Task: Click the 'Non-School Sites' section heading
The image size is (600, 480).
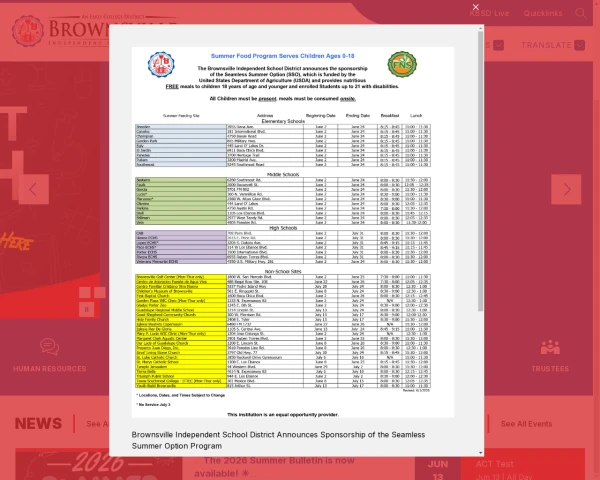Action: tap(283, 271)
